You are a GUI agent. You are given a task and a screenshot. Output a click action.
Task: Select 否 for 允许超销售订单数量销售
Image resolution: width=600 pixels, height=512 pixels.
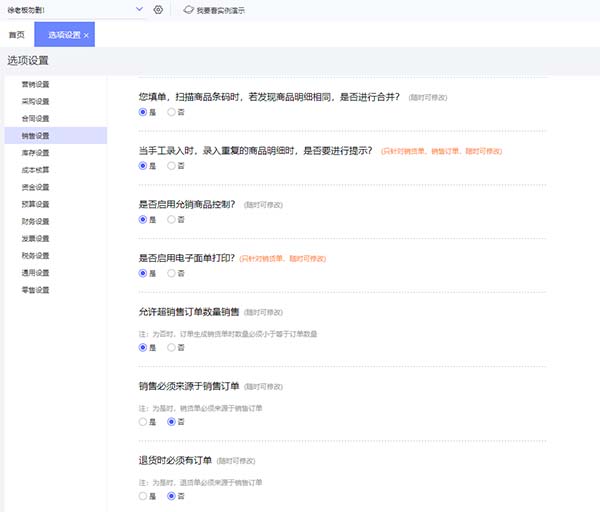tap(172, 347)
